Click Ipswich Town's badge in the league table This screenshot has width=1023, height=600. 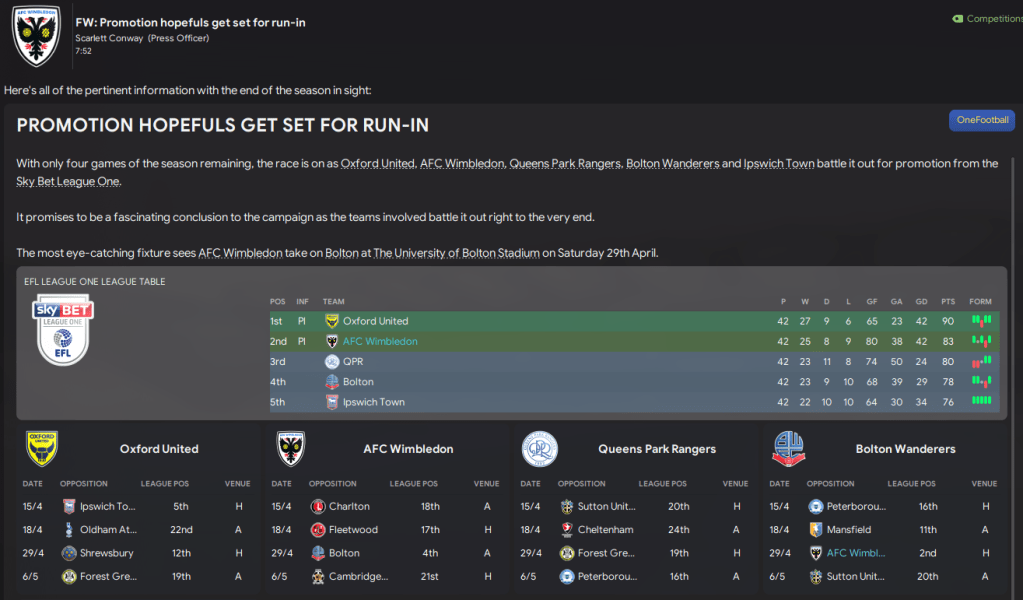tap(332, 402)
